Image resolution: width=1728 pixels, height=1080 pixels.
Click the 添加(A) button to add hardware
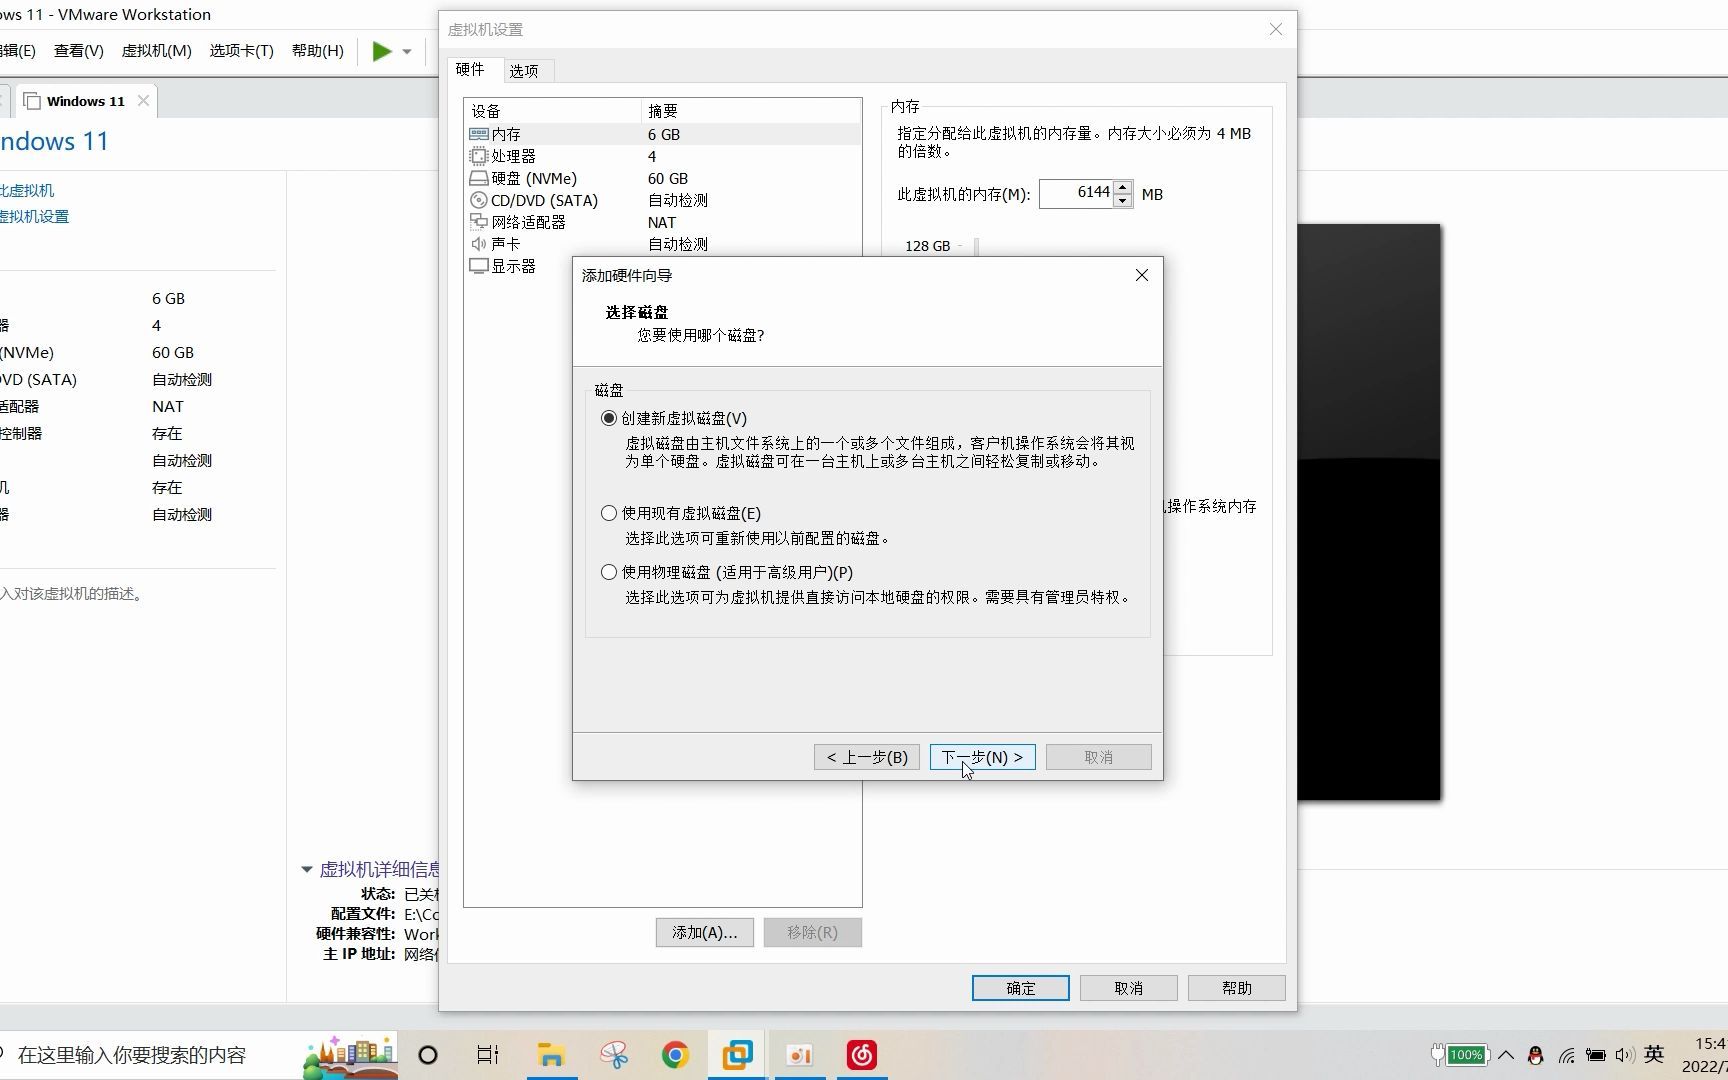[704, 932]
